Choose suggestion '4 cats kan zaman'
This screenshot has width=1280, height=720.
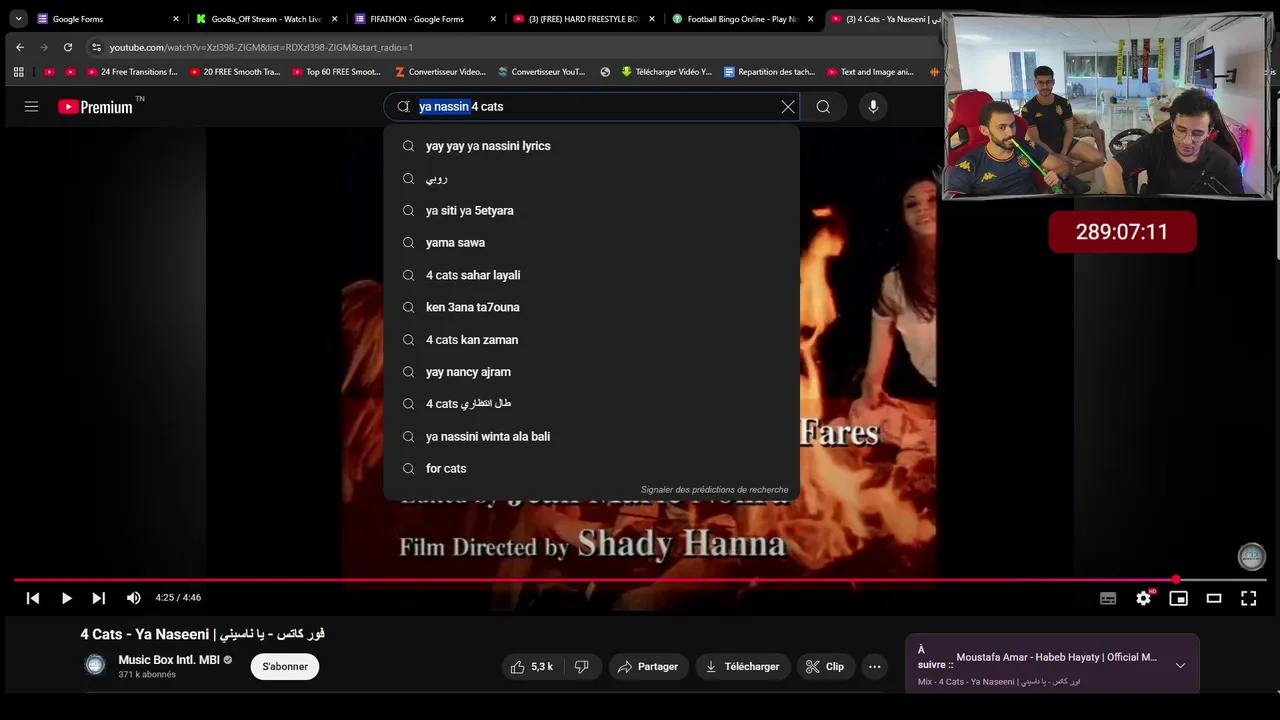(x=592, y=339)
